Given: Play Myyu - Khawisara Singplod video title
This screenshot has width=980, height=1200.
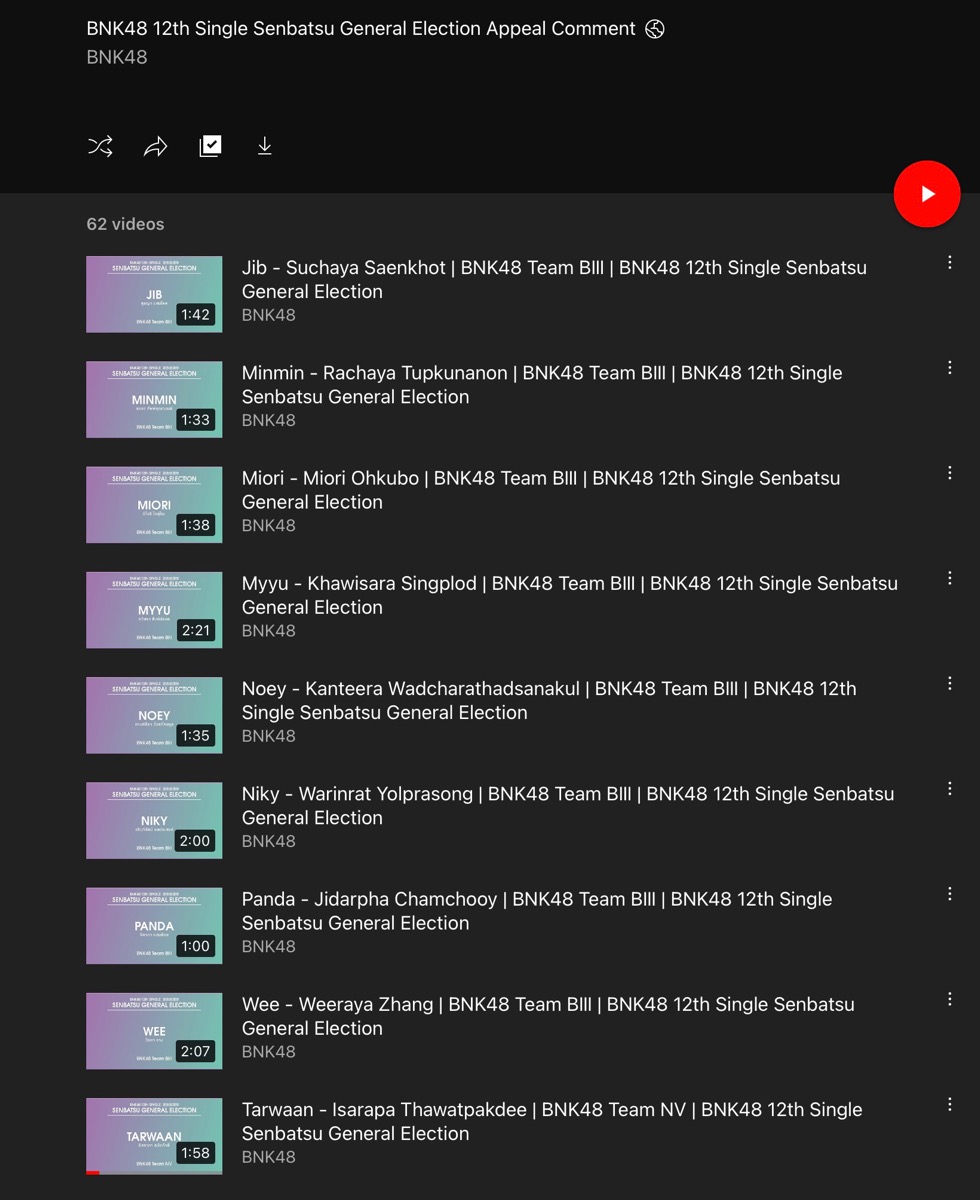Looking at the screenshot, I should [570, 595].
